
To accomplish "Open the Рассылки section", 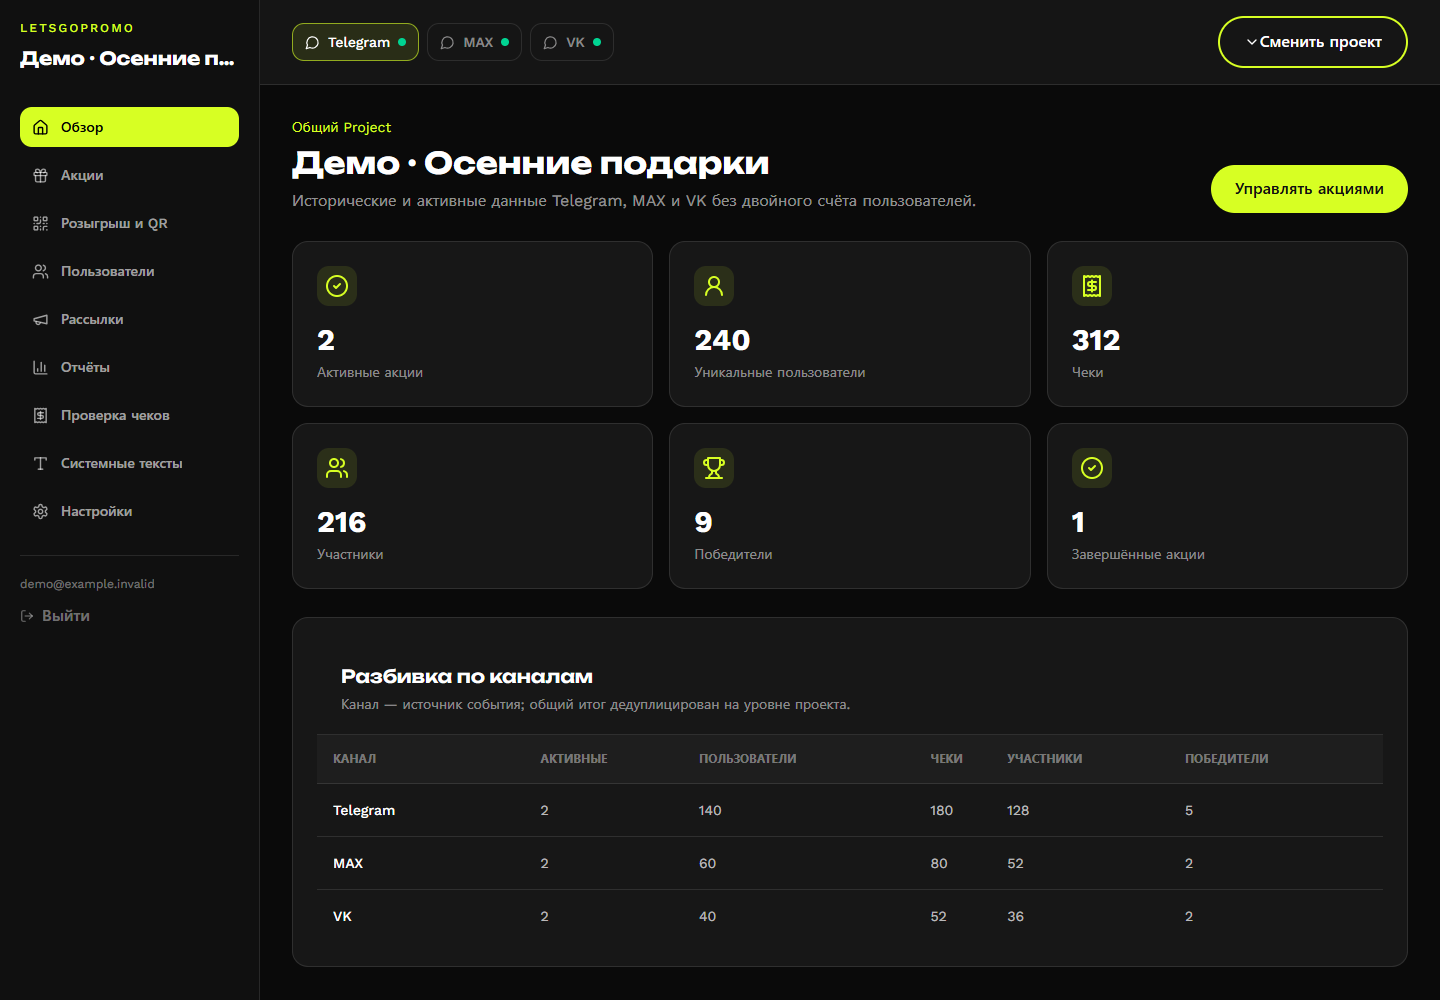I will [x=129, y=319].
